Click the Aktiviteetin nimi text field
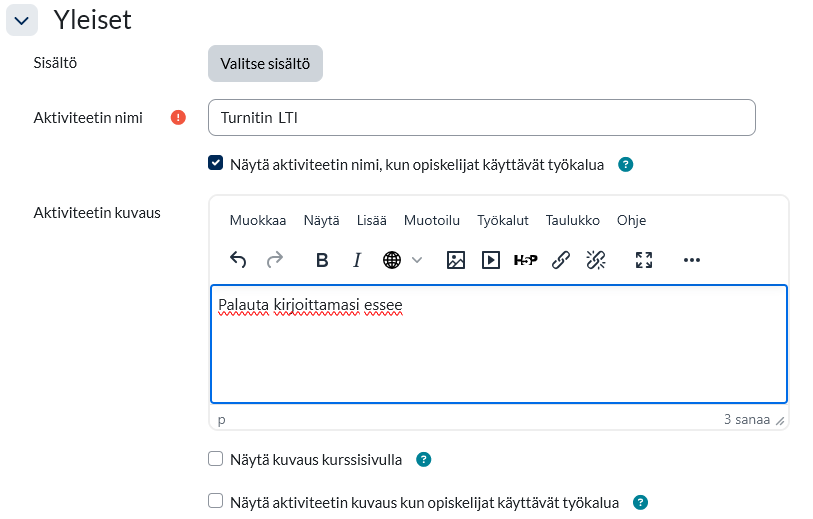This screenshot has width=813, height=519. point(481,118)
